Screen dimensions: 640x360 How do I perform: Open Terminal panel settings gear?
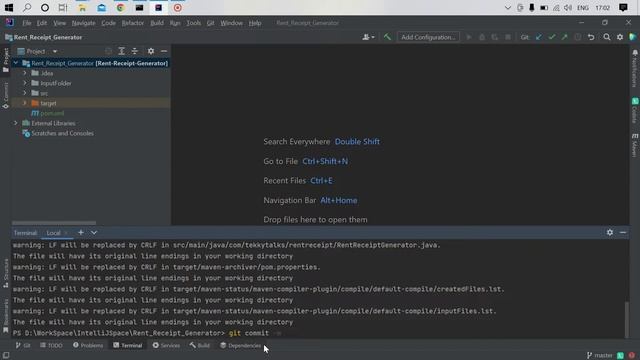(610, 232)
